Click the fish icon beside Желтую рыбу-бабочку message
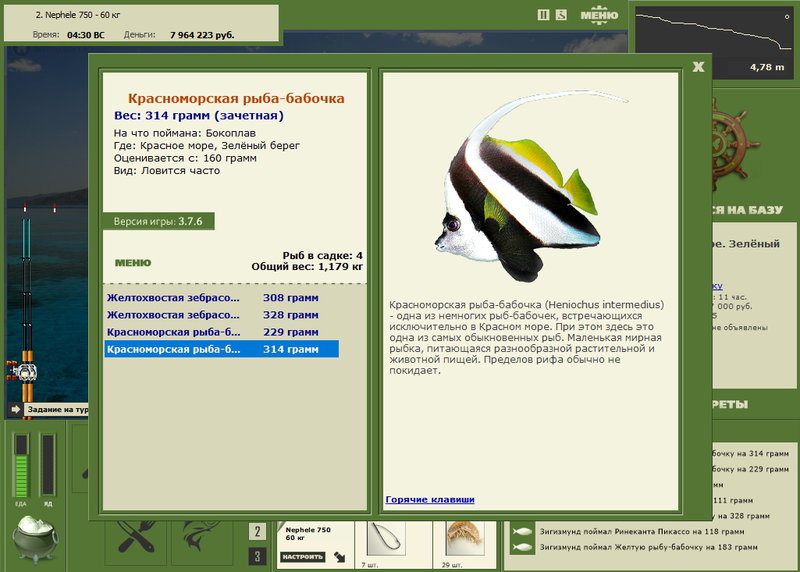The image size is (800, 572). (x=521, y=548)
